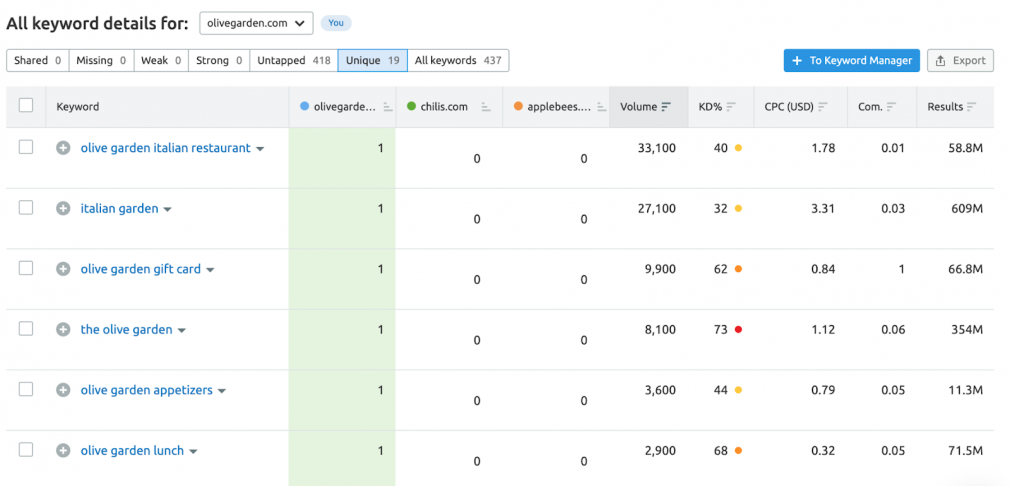Click sort icon in KD% column header
The image size is (1010, 486).
click(731, 107)
